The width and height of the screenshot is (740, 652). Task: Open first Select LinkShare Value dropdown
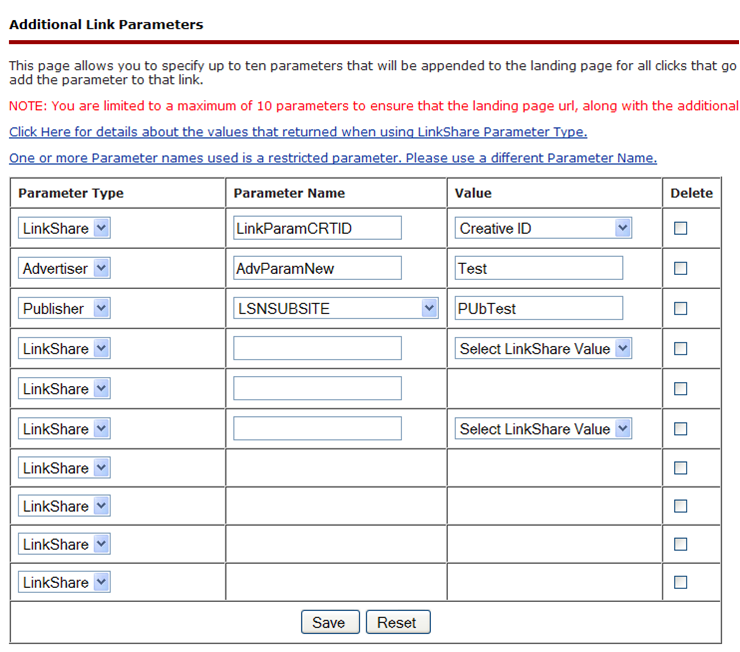(543, 348)
